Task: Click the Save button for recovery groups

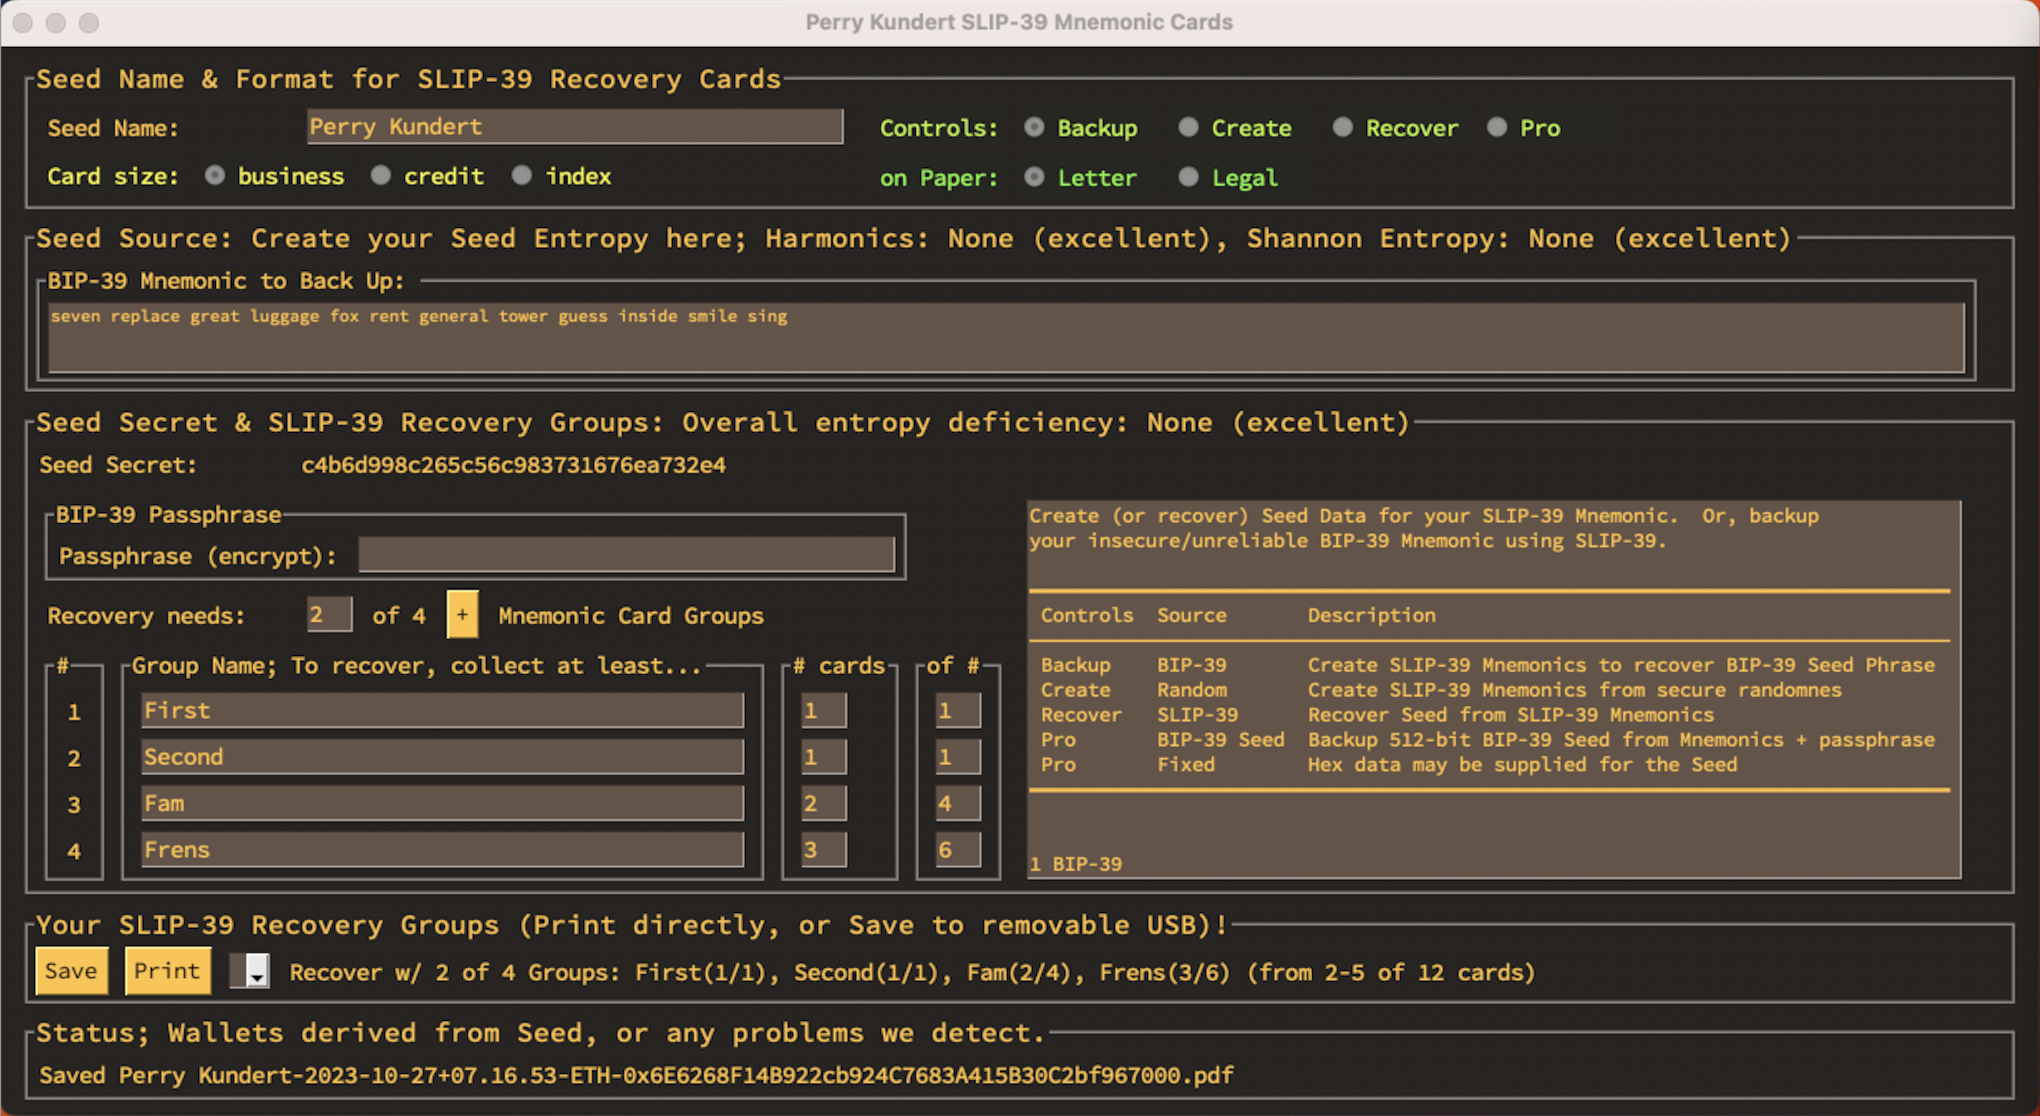Action: [69, 972]
